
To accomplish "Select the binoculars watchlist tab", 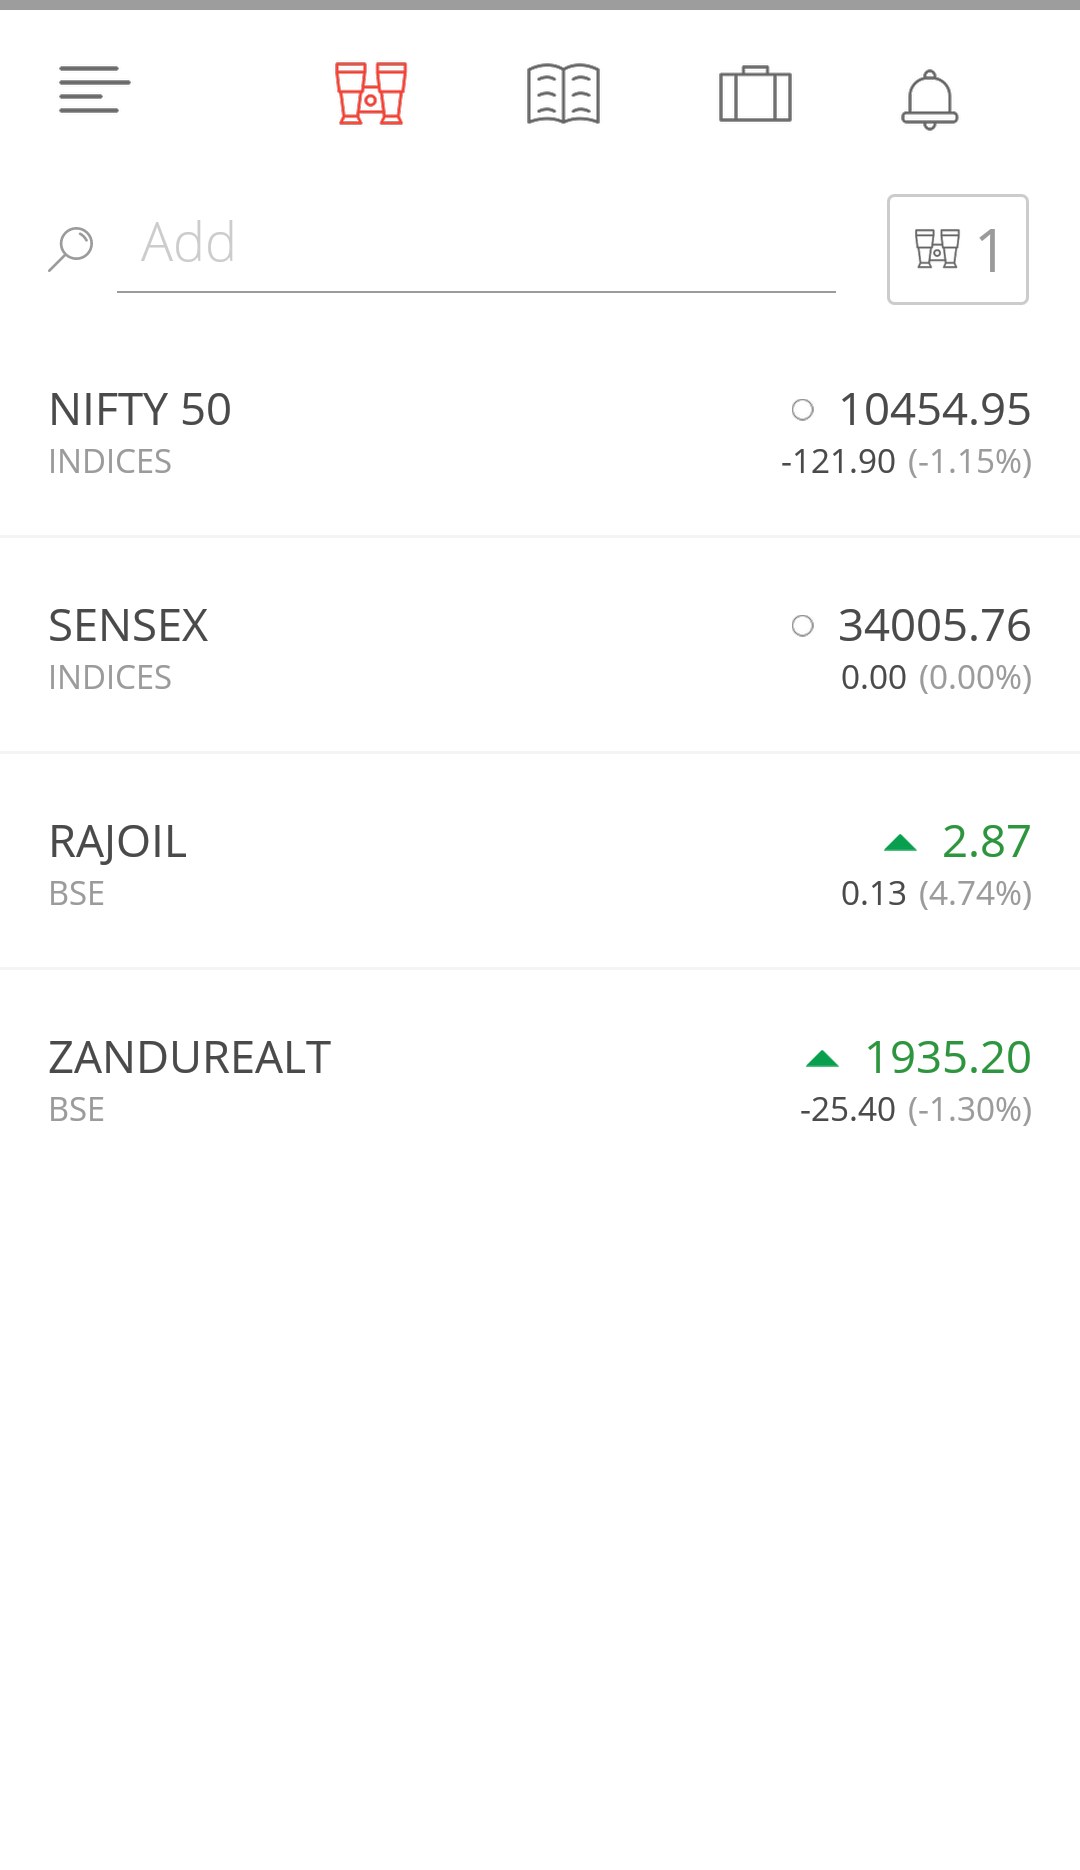I will pyautogui.click(x=371, y=94).
